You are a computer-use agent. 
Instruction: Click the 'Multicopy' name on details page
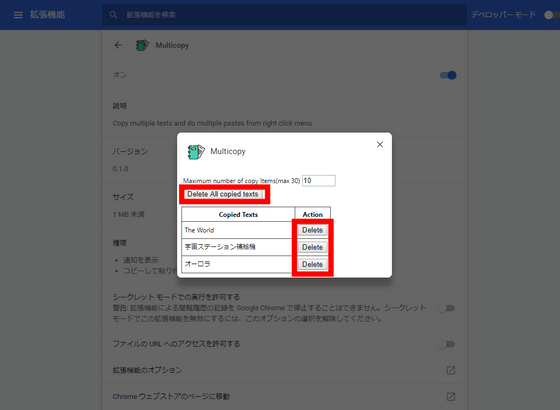[172, 45]
